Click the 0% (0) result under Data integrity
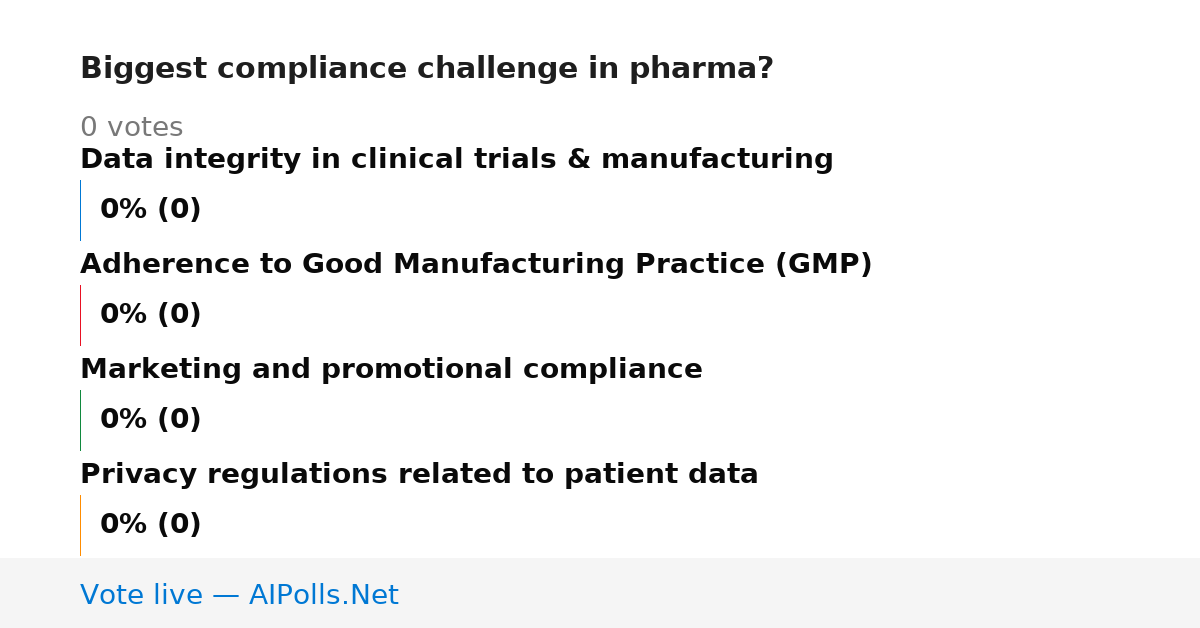Image resolution: width=1200 pixels, height=628 pixels. tap(151, 210)
